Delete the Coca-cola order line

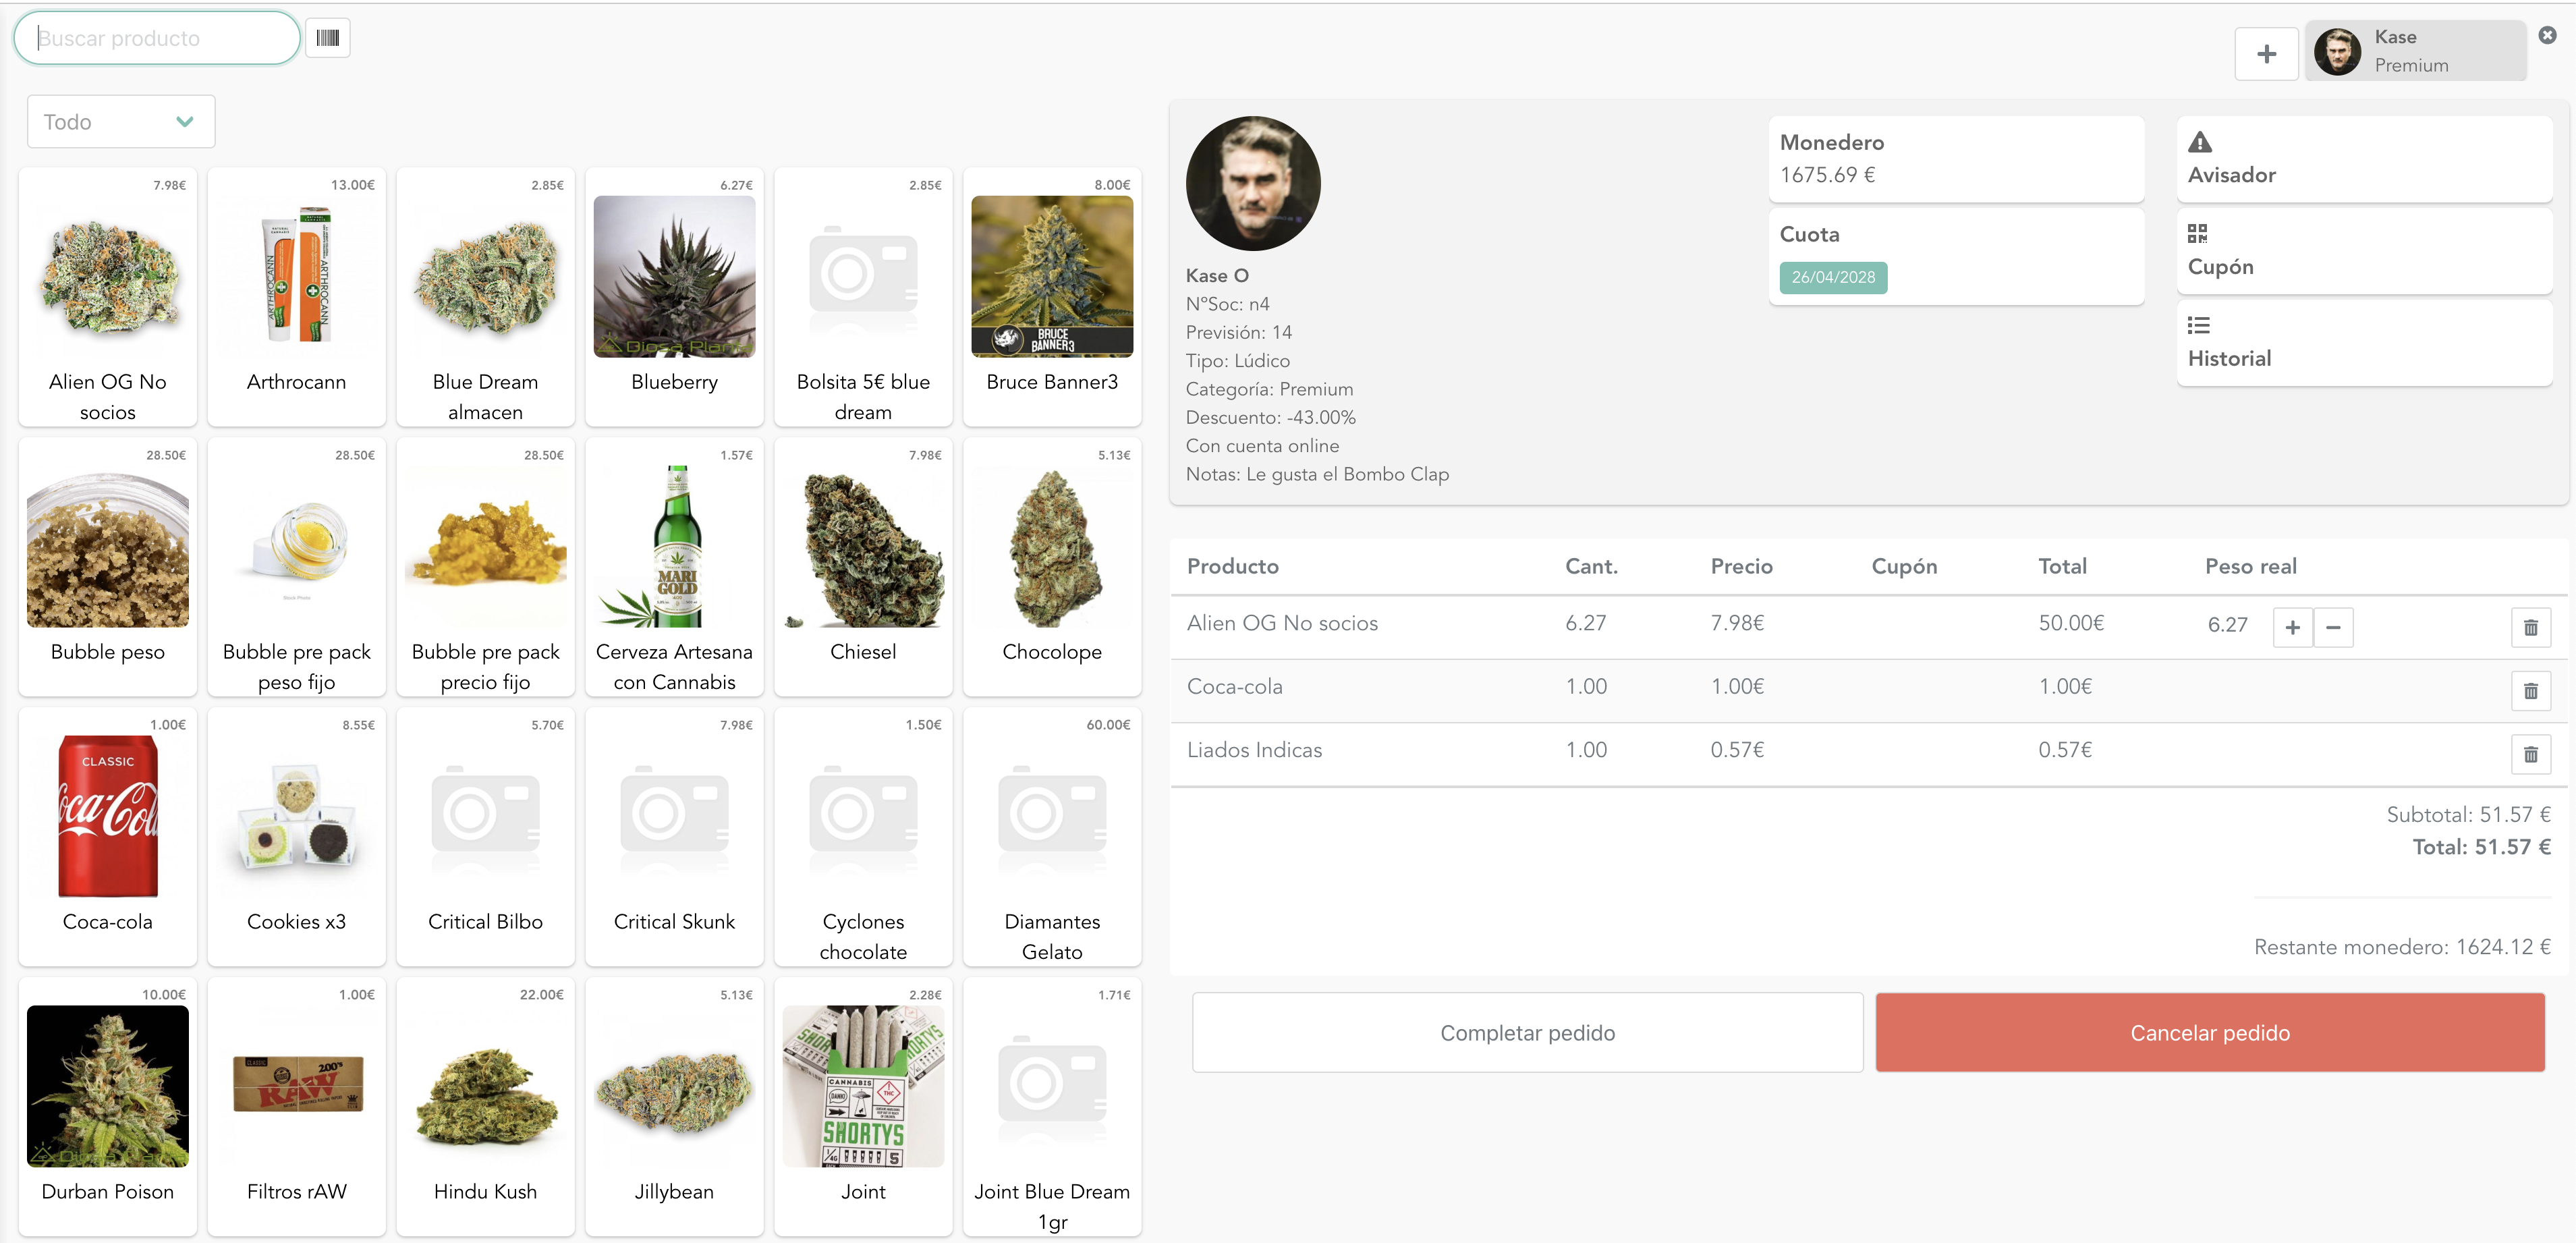click(2531, 690)
